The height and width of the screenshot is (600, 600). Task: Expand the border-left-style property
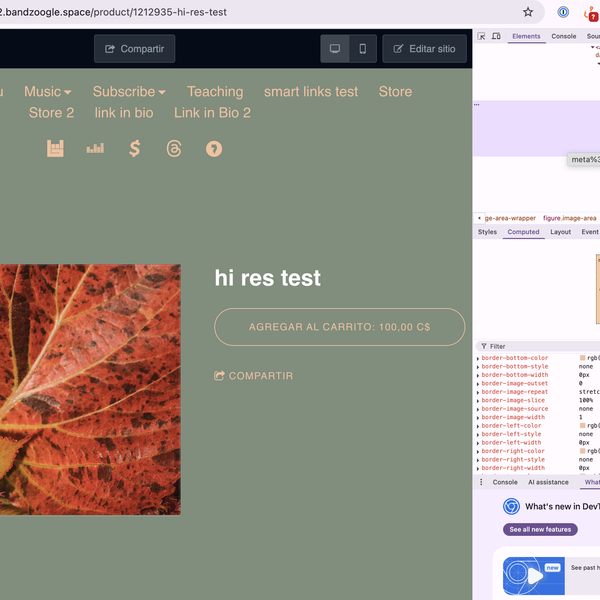pos(478,435)
